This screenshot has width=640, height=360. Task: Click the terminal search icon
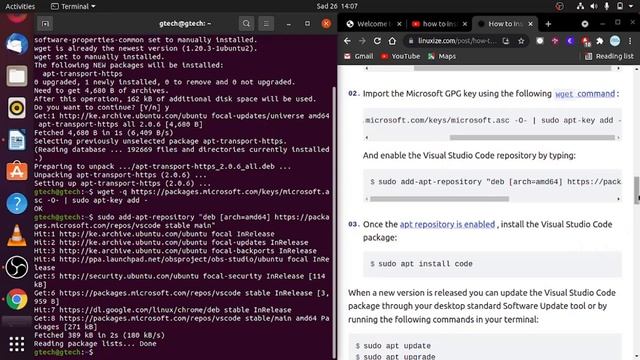coord(247,24)
